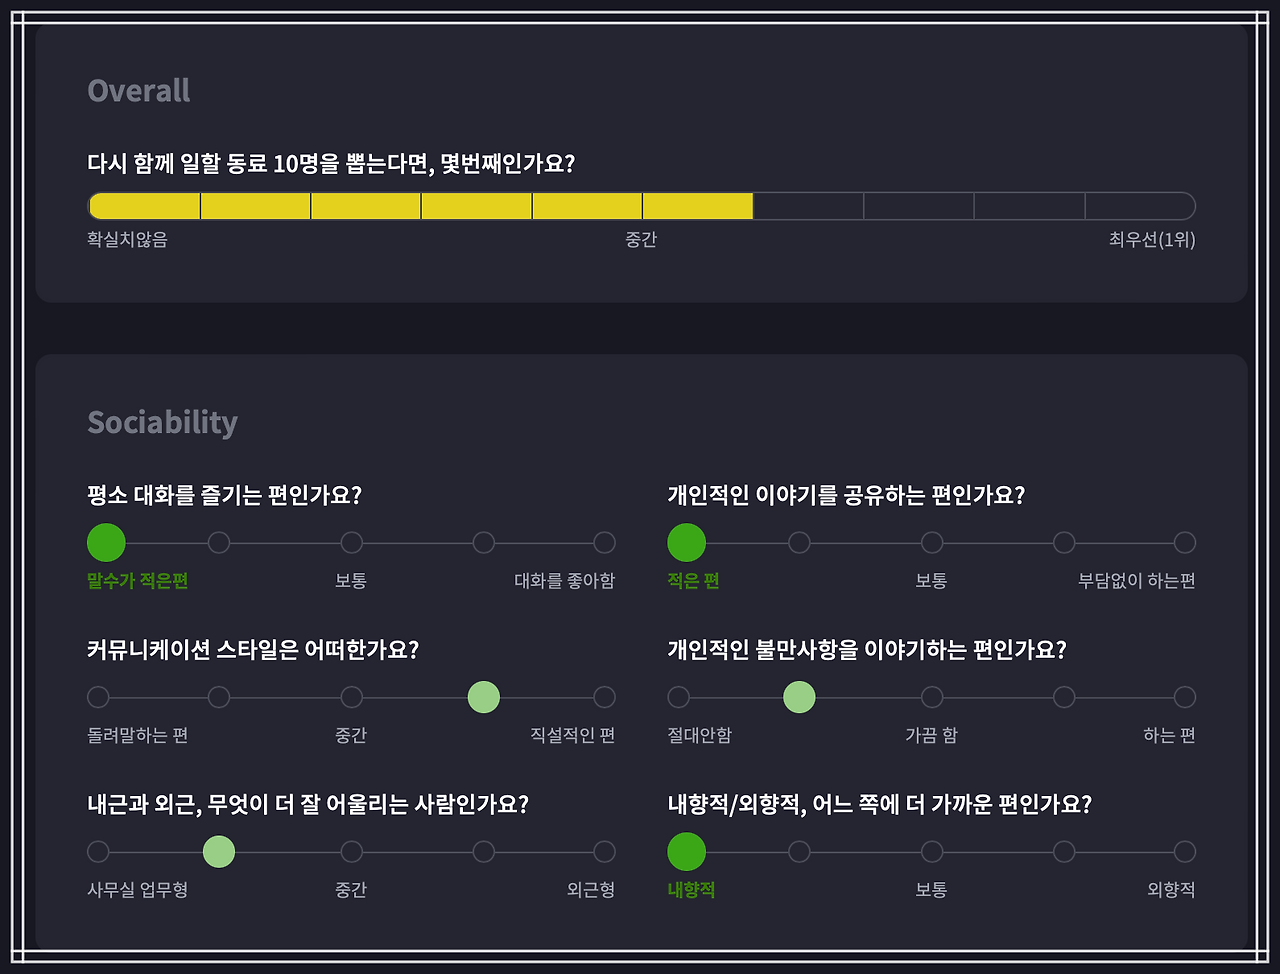This screenshot has height=974, width=1280.
Task: Click the '중간' label under the Overall bar
Action: tap(642, 240)
